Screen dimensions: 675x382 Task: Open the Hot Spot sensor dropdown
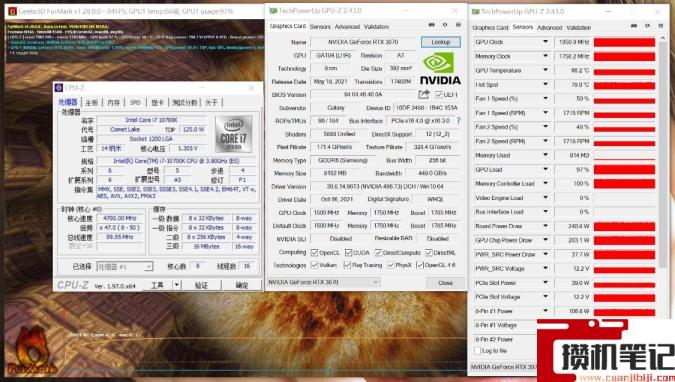click(x=545, y=84)
